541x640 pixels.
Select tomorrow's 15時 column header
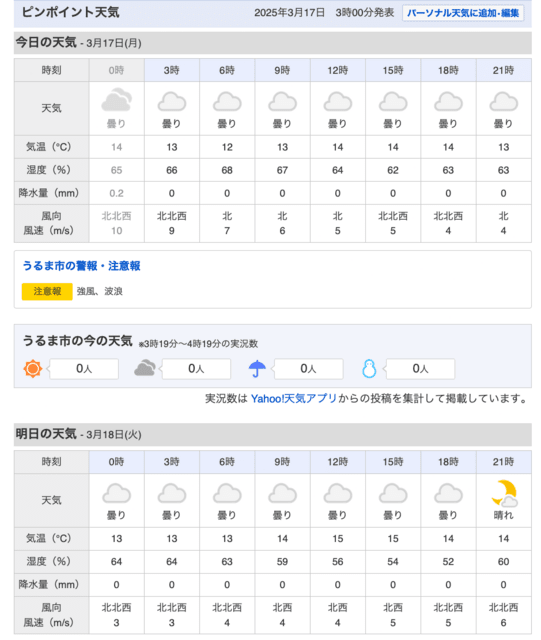[x=393, y=462]
